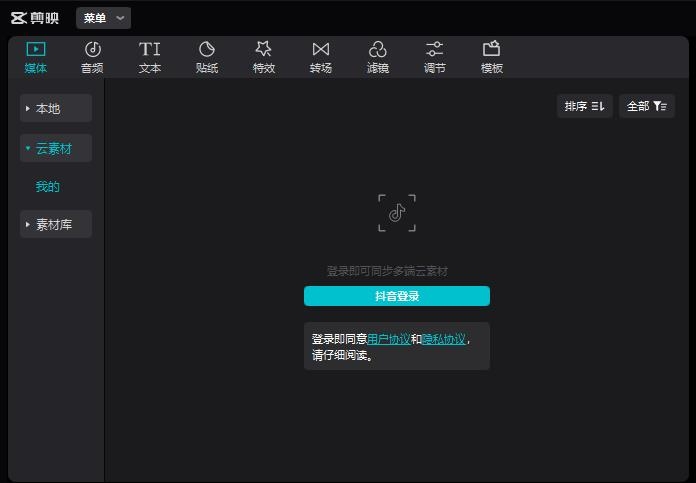Viewport: 696px width, 483px height.
Task: Open the 隐私协议 link
Action: click(443, 339)
